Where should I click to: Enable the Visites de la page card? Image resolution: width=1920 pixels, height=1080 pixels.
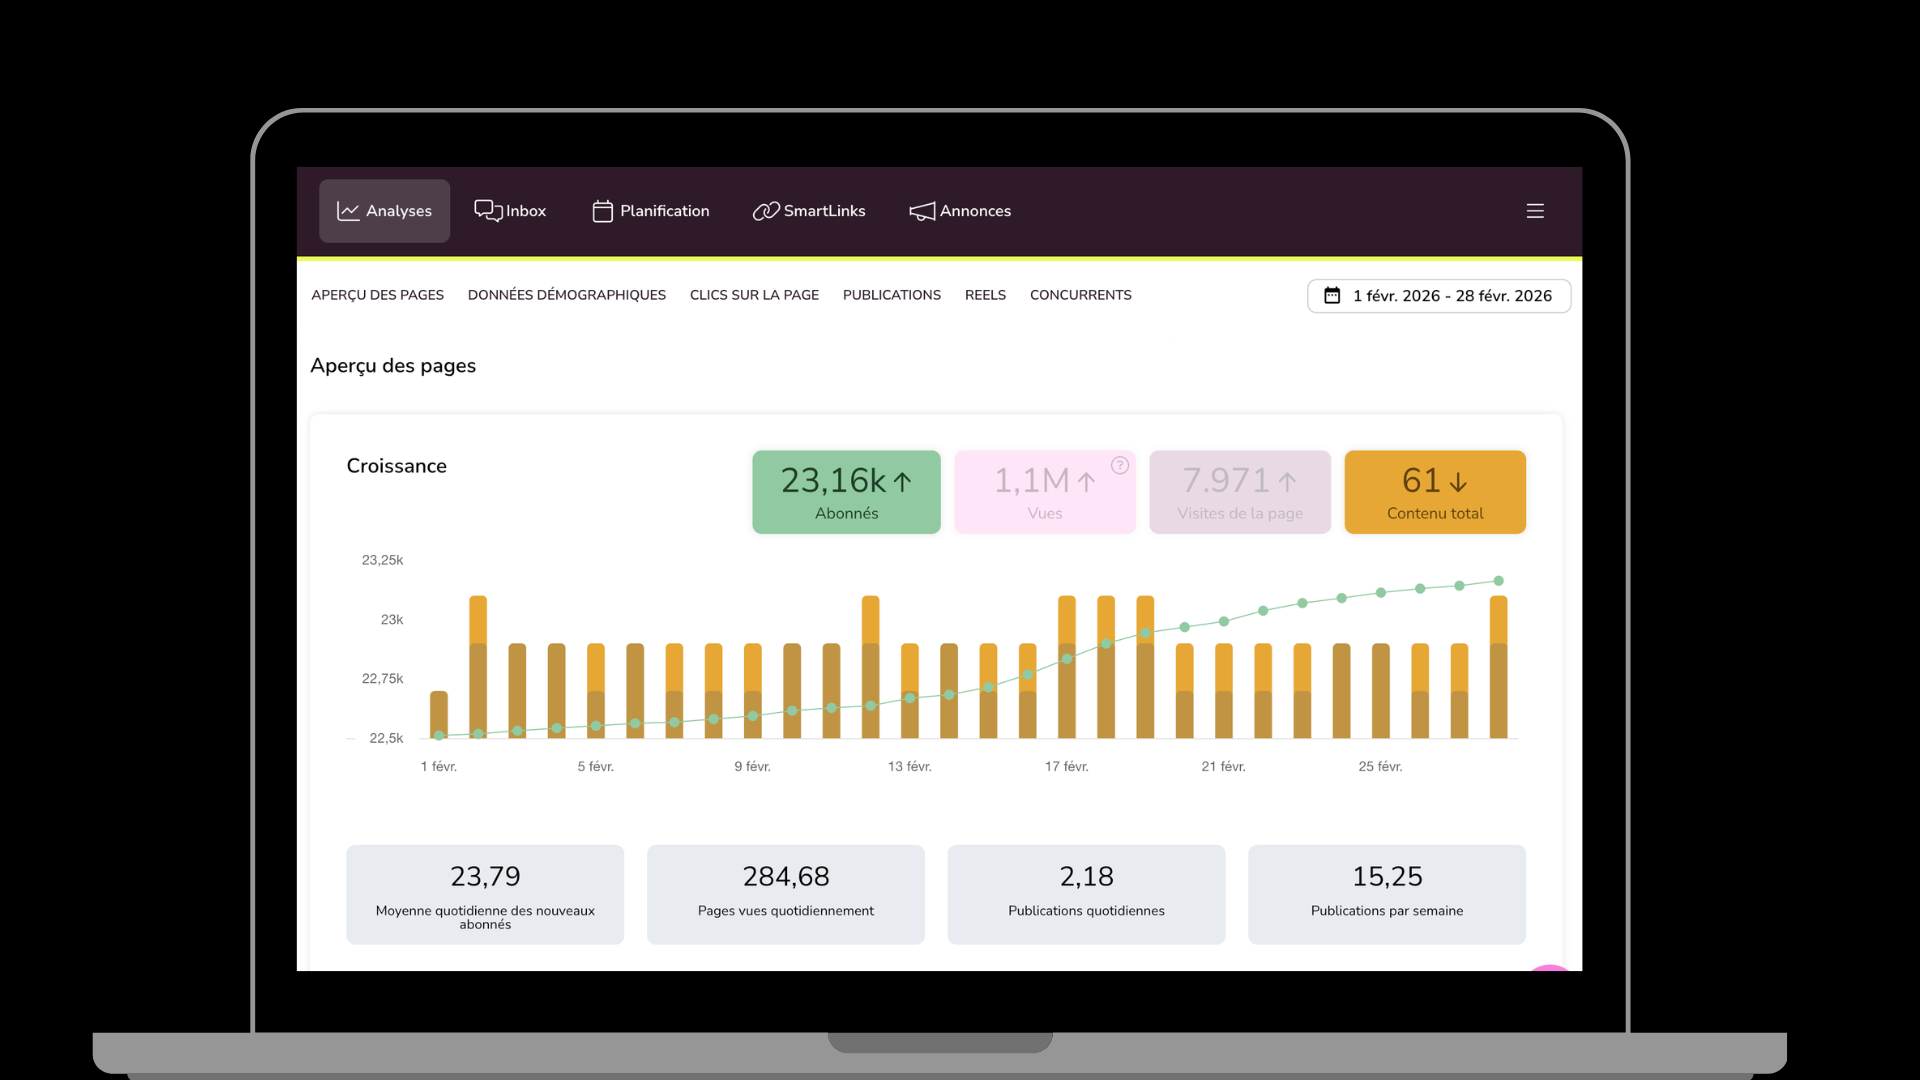click(1239, 492)
